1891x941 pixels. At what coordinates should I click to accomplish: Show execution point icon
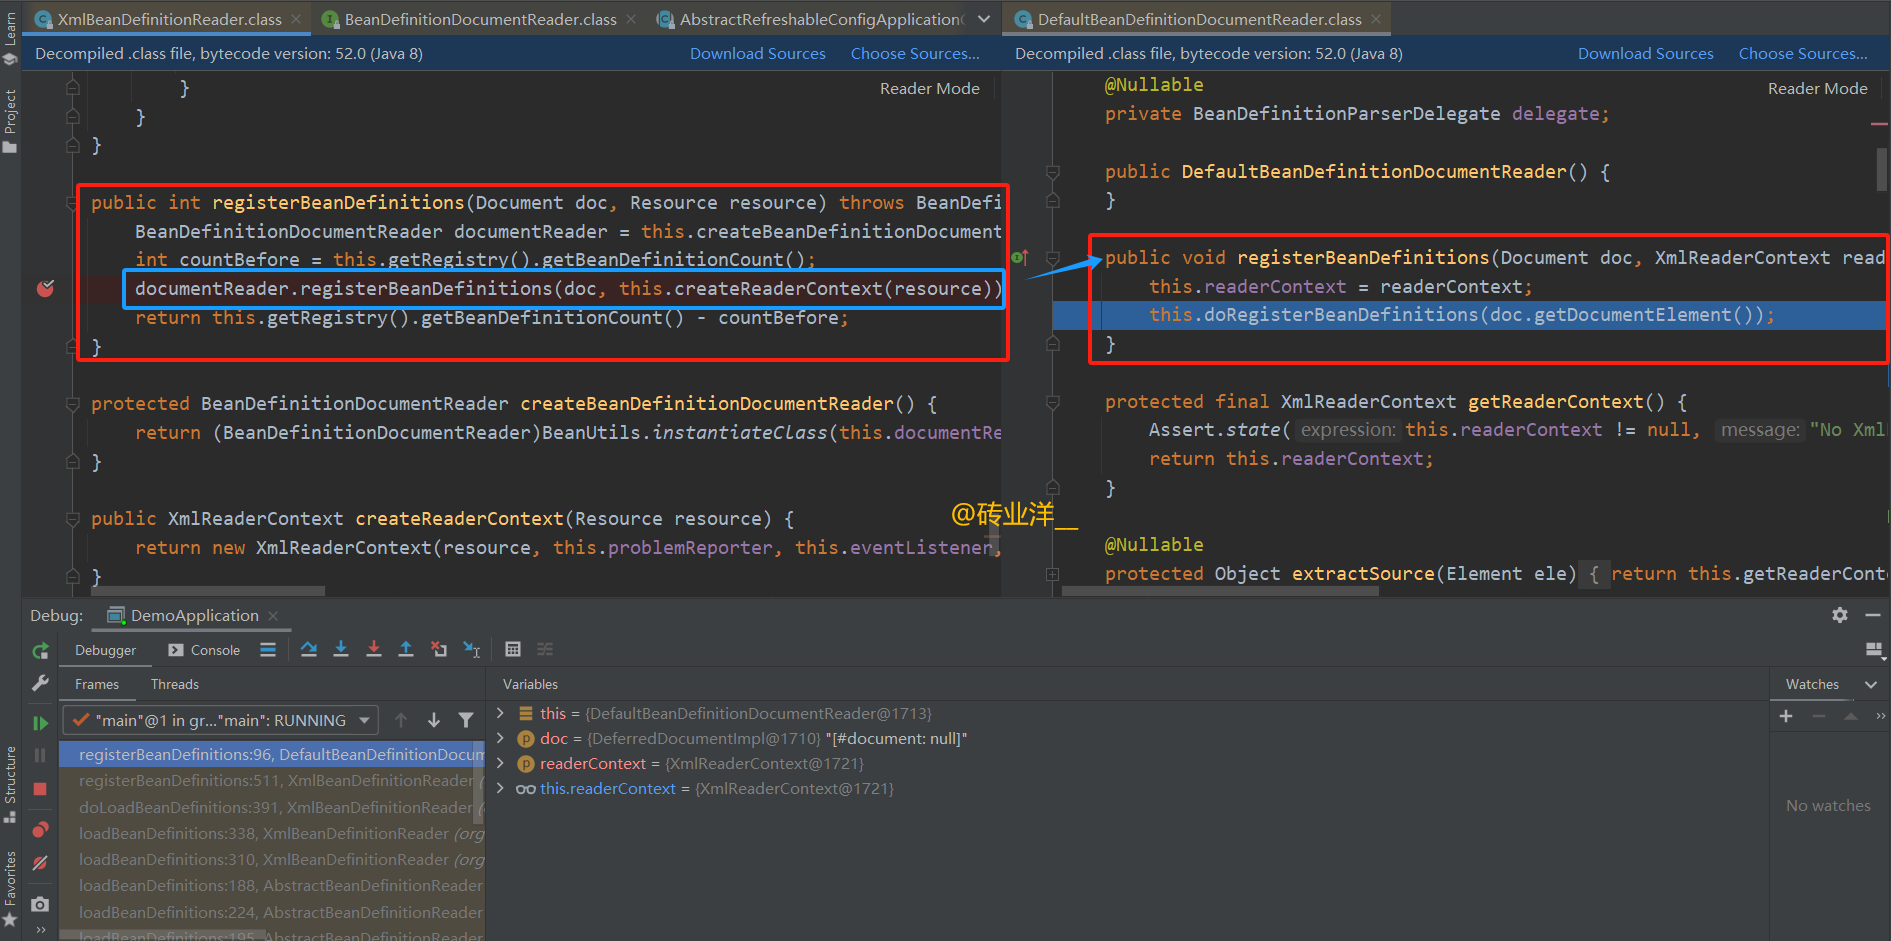tap(268, 649)
